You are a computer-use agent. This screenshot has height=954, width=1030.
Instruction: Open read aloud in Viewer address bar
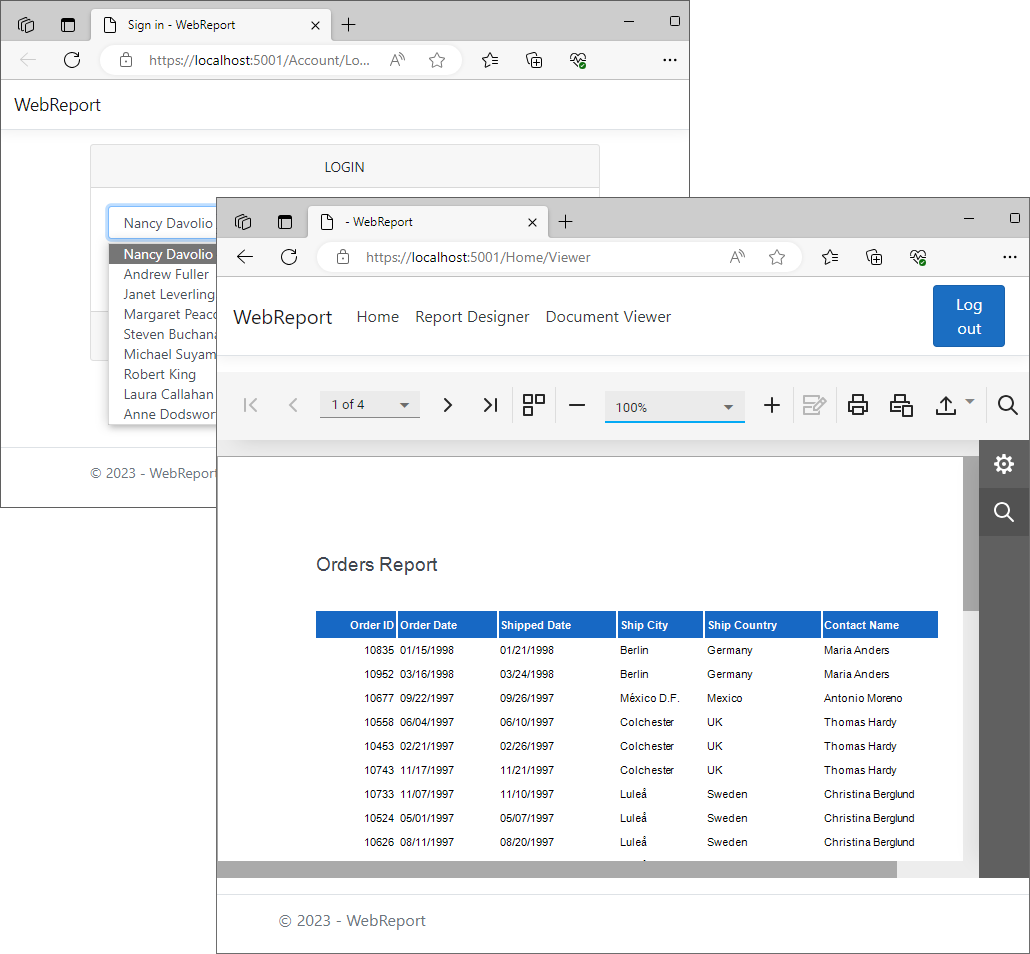point(737,257)
